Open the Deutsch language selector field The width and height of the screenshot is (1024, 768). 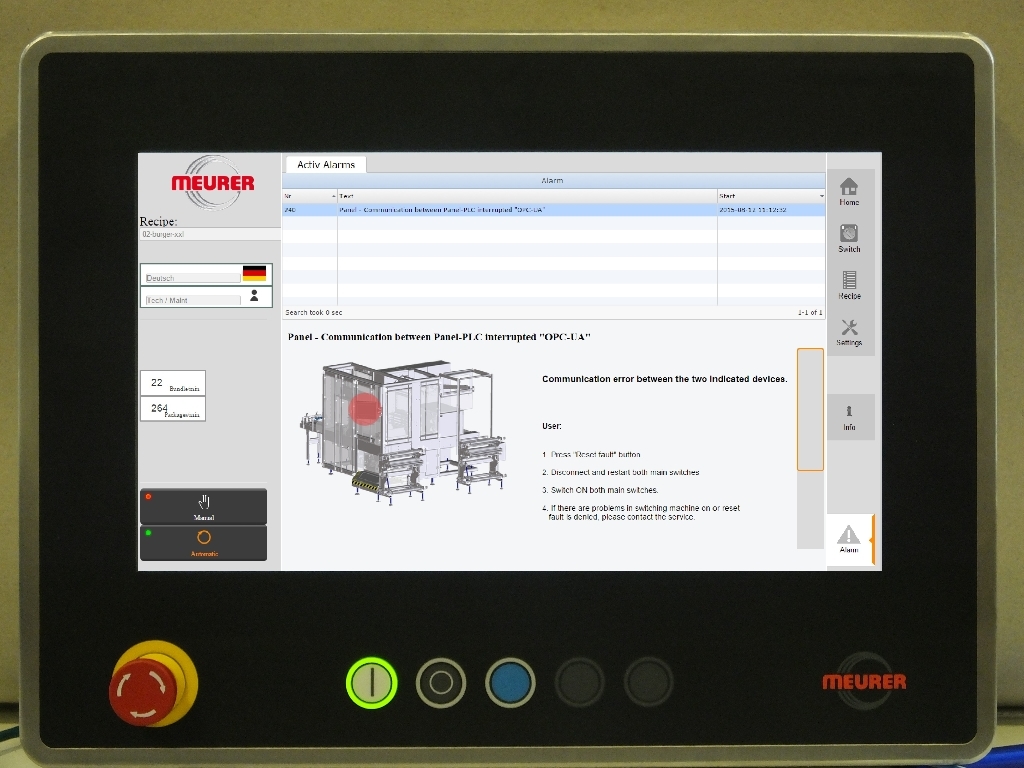192,278
